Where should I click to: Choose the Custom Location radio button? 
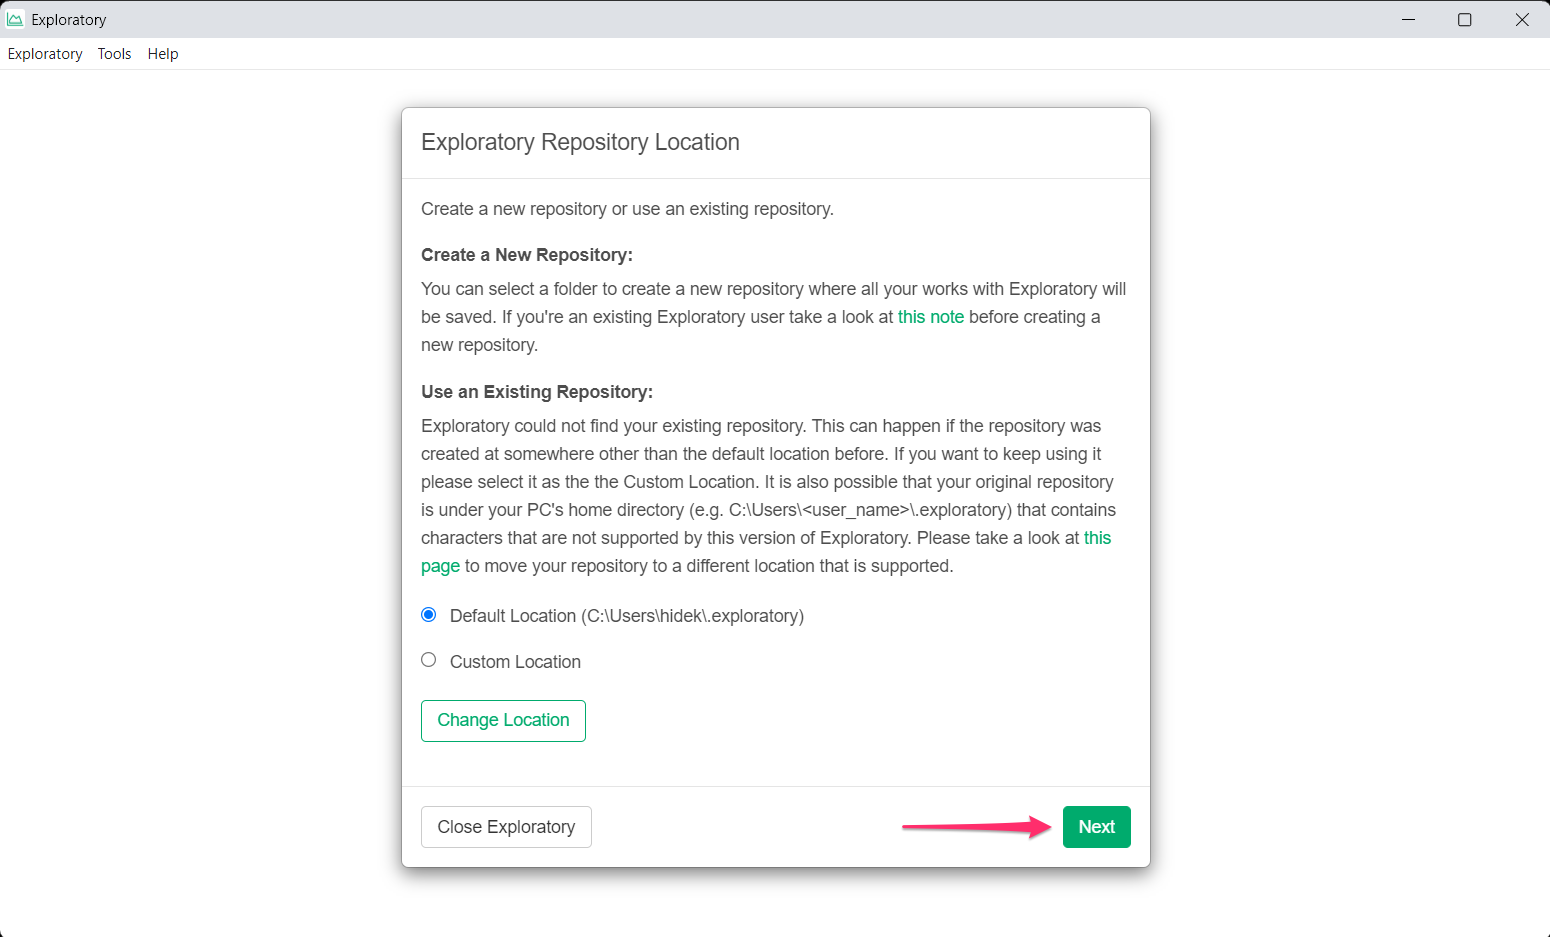click(429, 660)
